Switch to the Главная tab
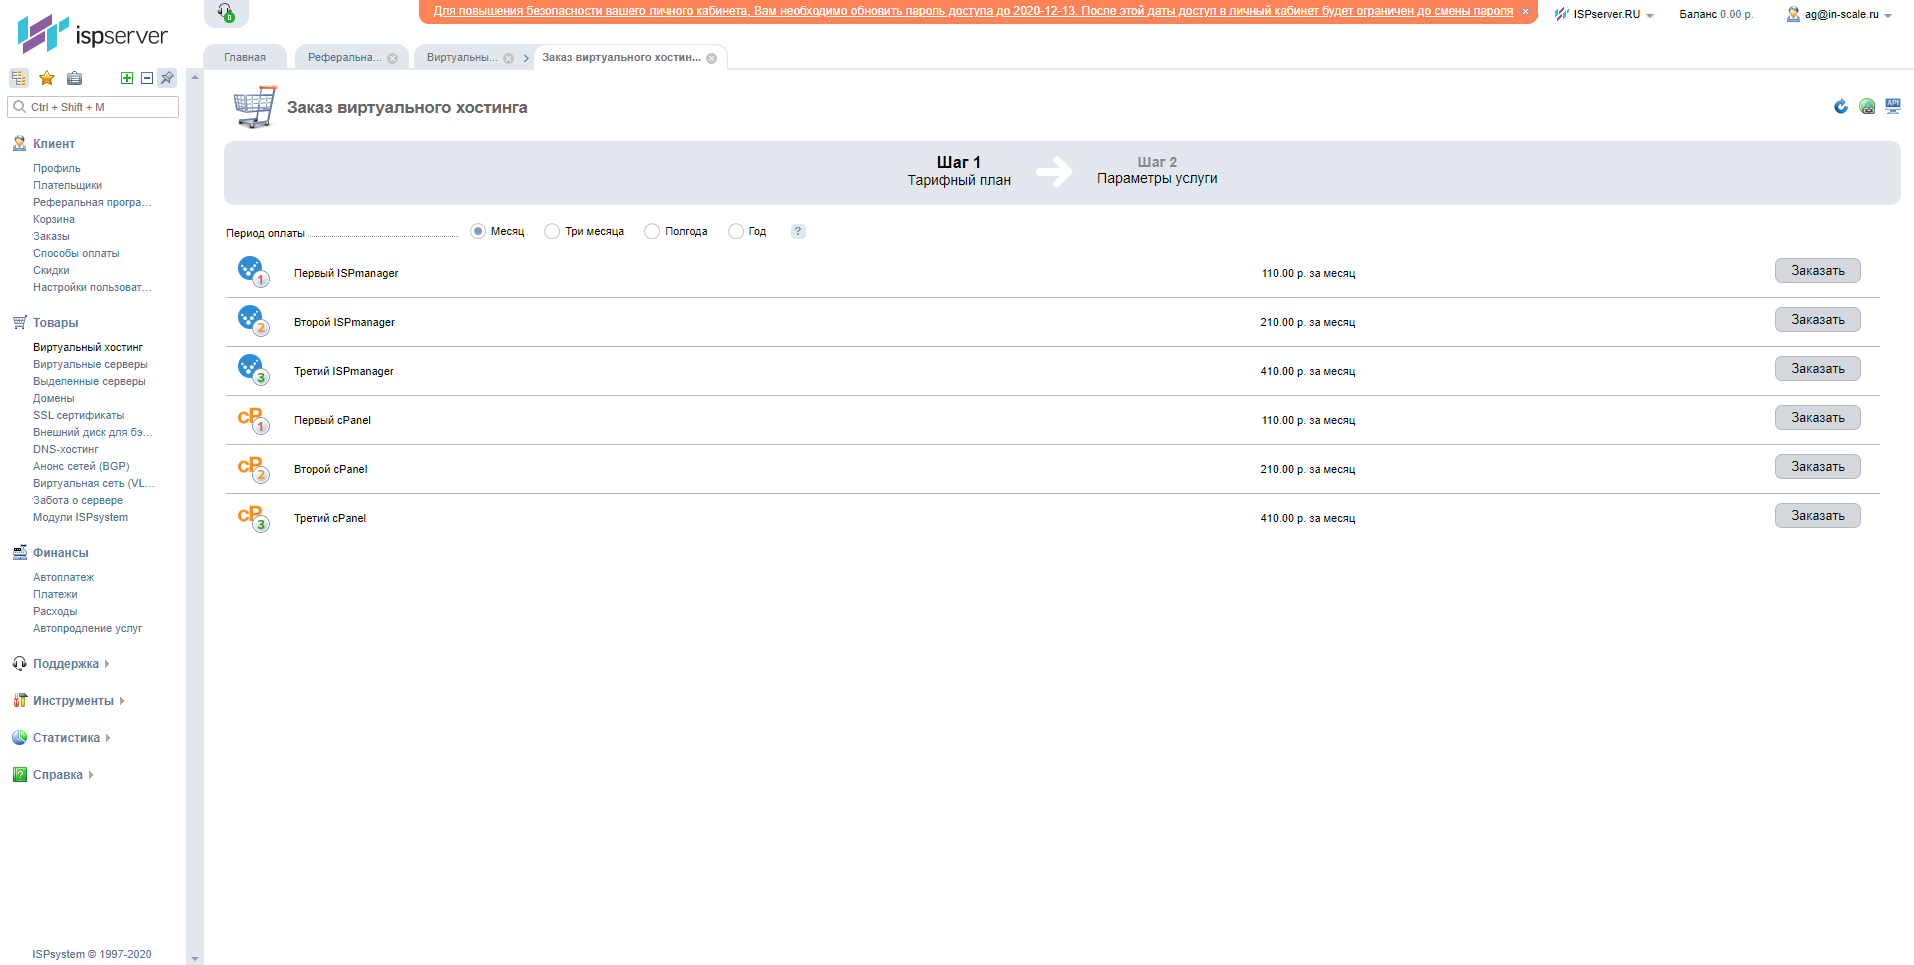The width and height of the screenshot is (1914, 965). click(x=245, y=58)
